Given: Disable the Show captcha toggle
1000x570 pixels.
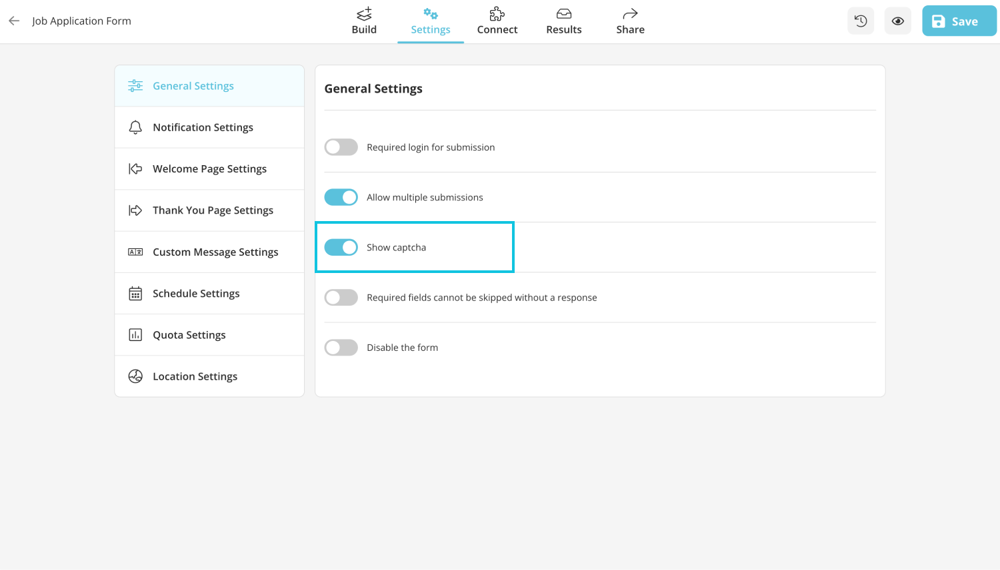Looking at the screenshot, I should tap(341, 247).
